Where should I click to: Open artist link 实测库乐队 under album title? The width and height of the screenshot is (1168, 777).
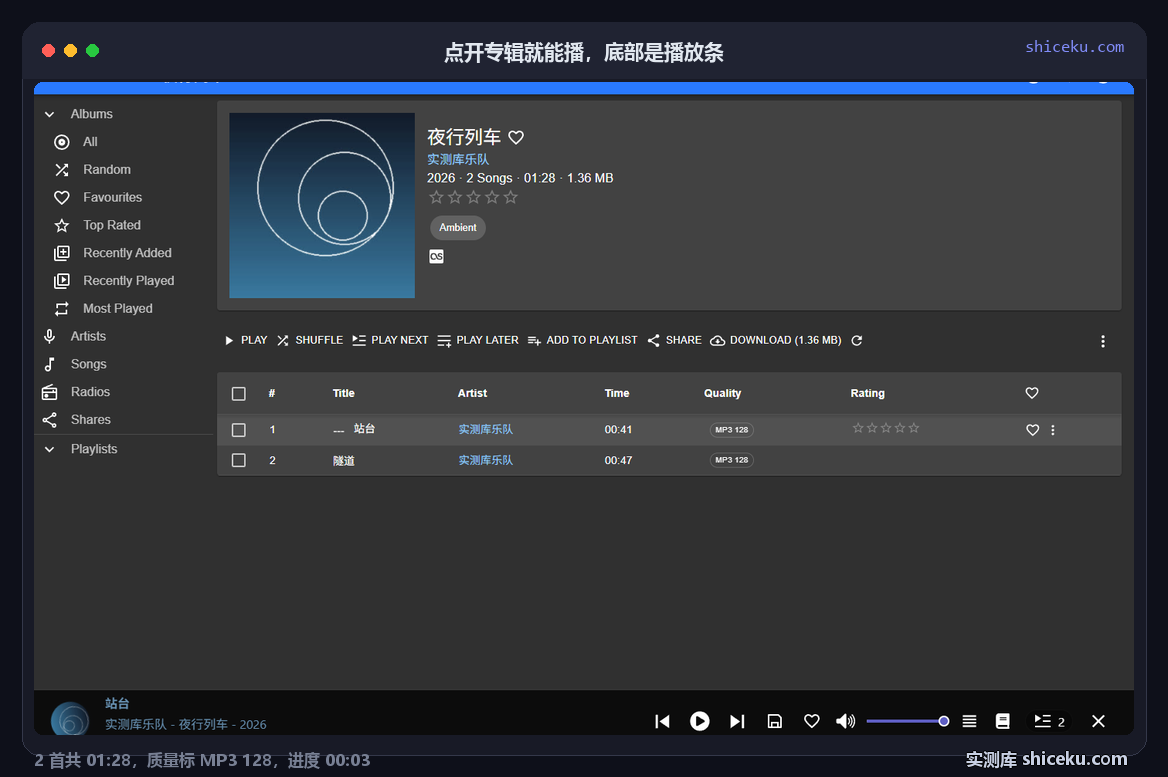pos(458,159)
